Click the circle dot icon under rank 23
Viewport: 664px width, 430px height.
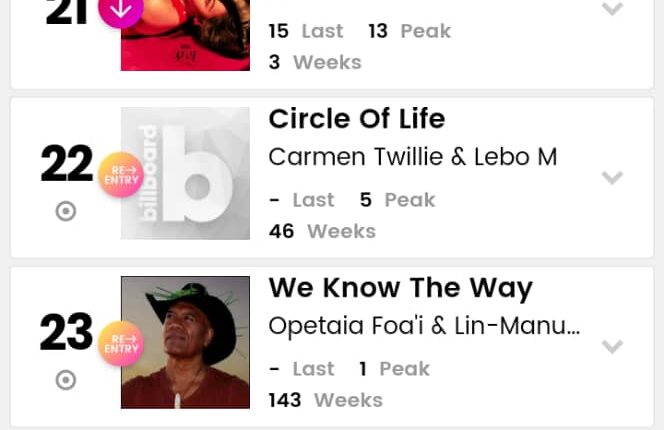(66, 380)
